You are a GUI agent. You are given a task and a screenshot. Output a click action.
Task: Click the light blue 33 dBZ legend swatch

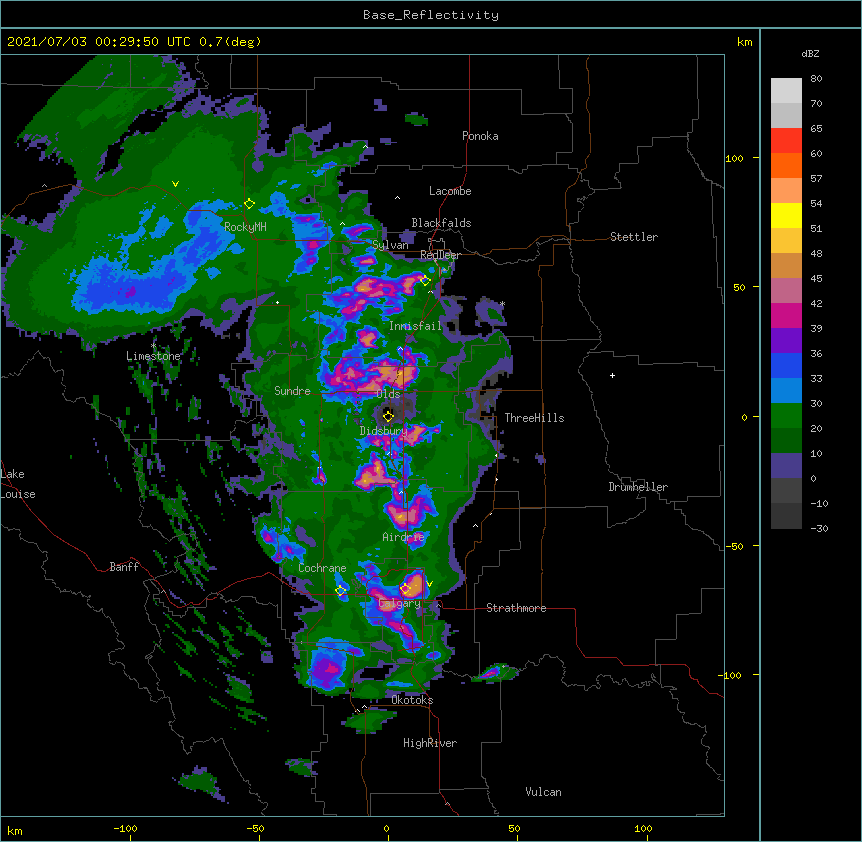click(786, 391)
